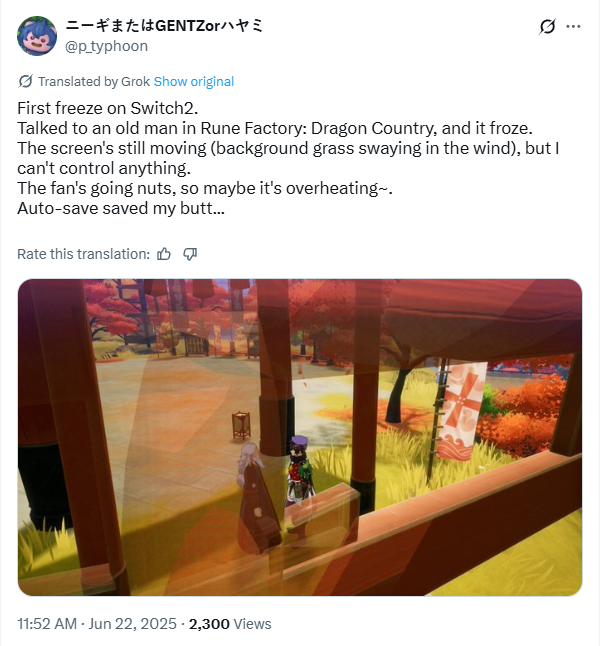Click the Auto-save saved my butt line
The image size is (603, 646).
click(121, 208)
